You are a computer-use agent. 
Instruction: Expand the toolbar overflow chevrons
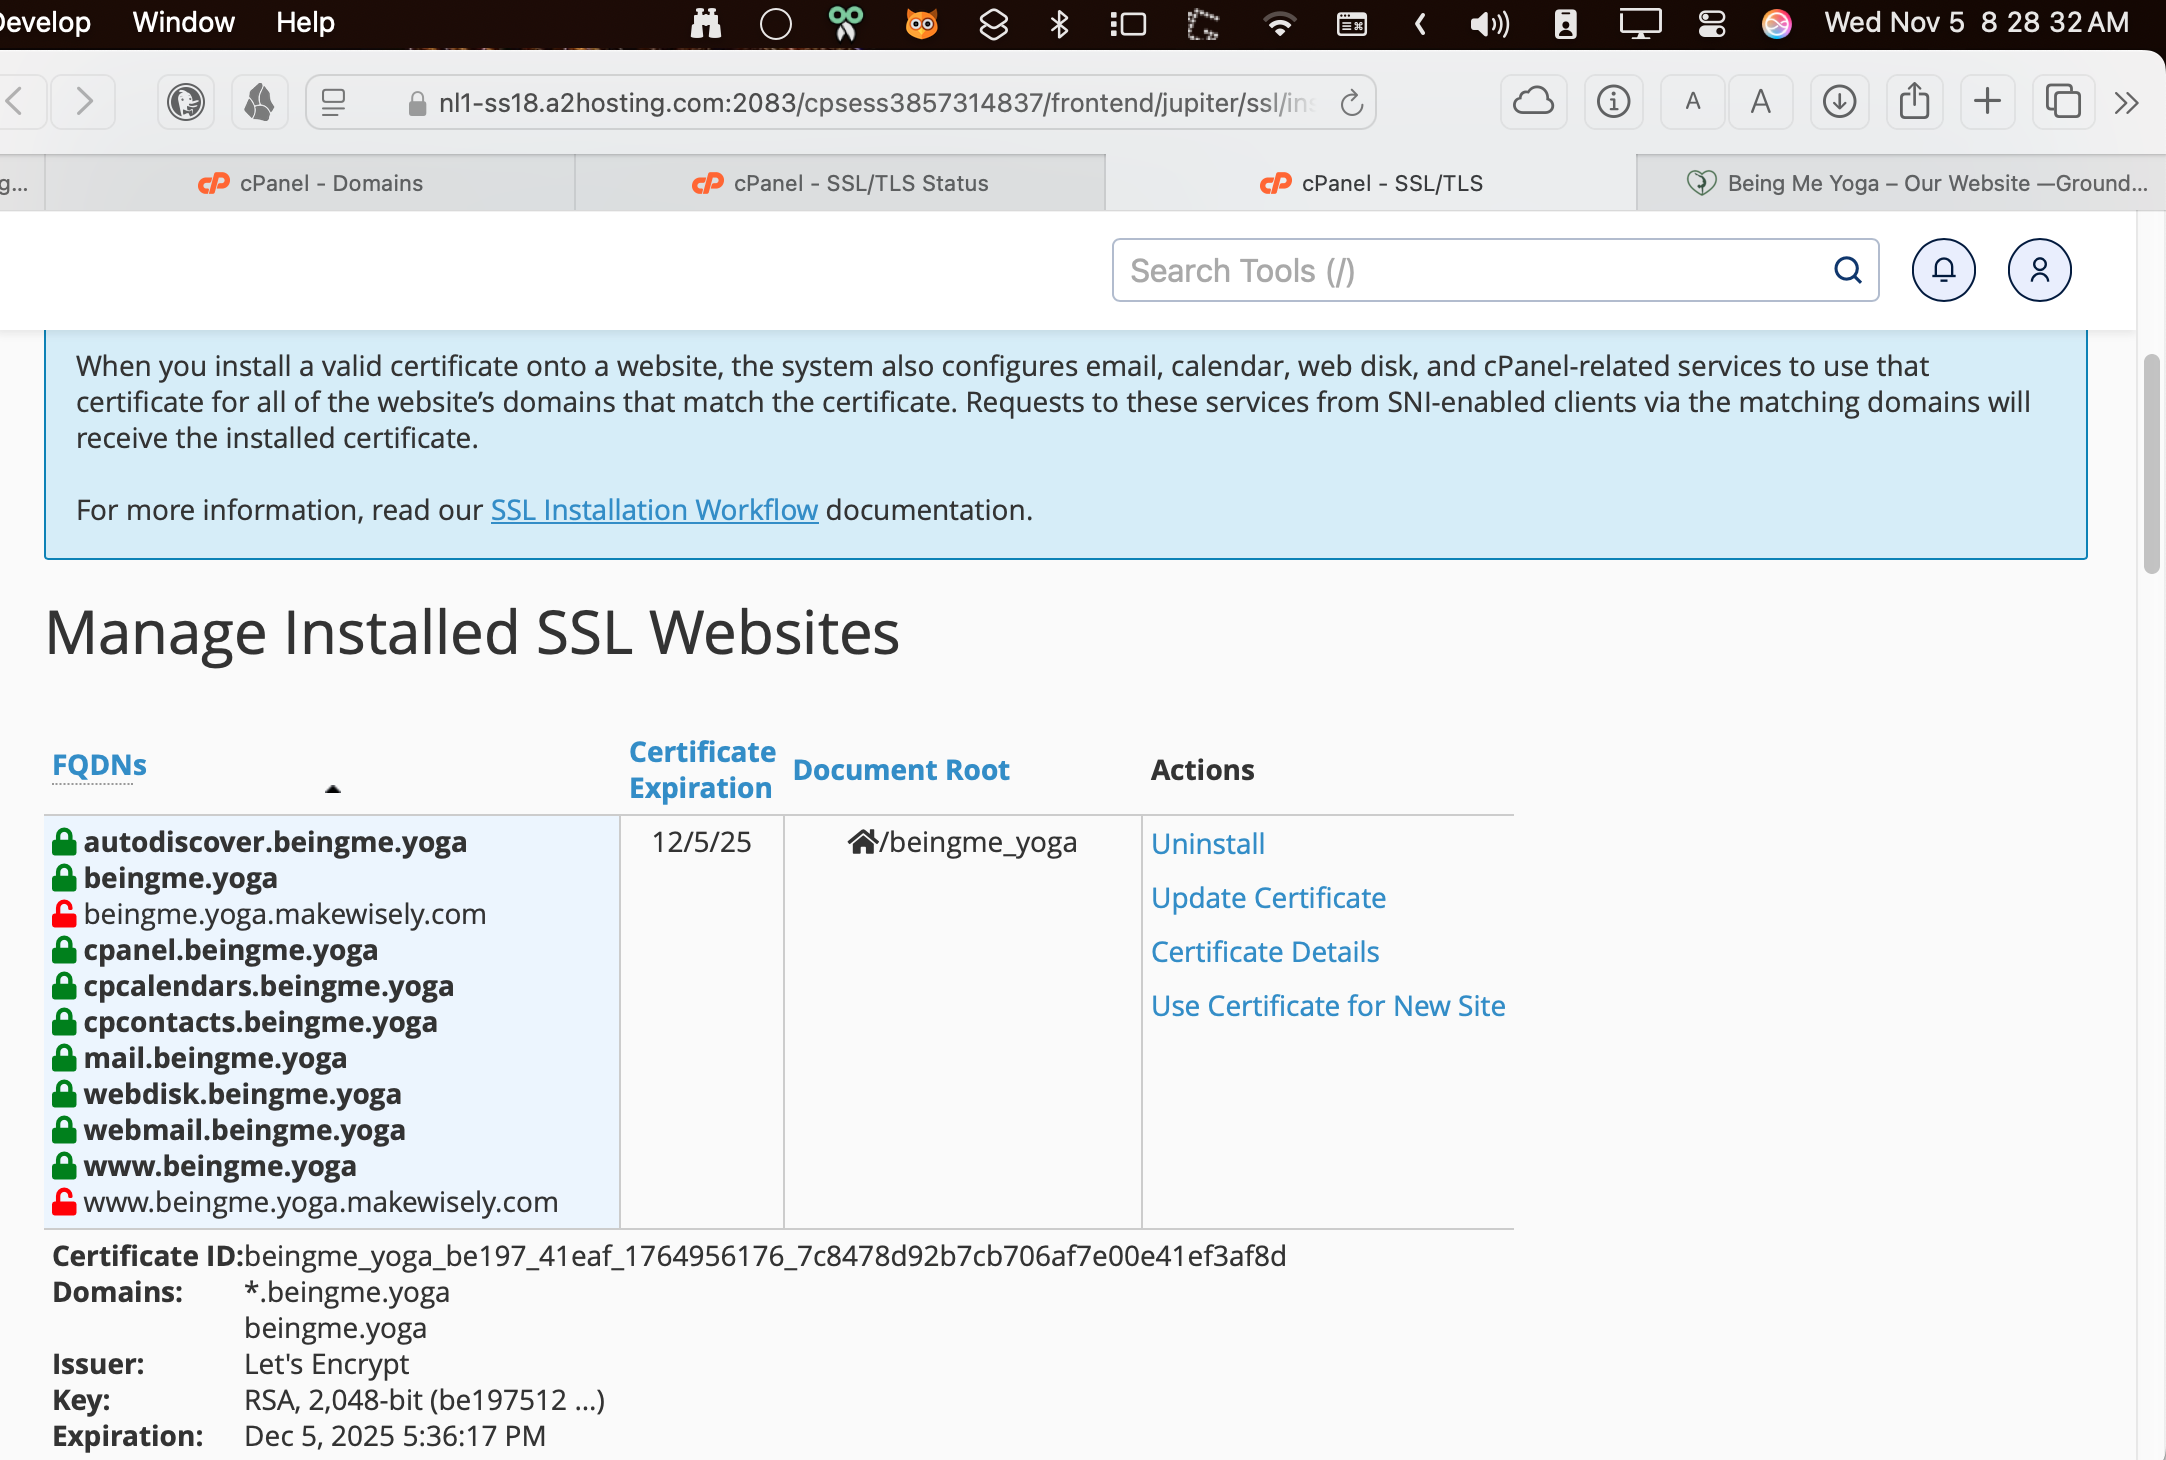[2126, 102]
